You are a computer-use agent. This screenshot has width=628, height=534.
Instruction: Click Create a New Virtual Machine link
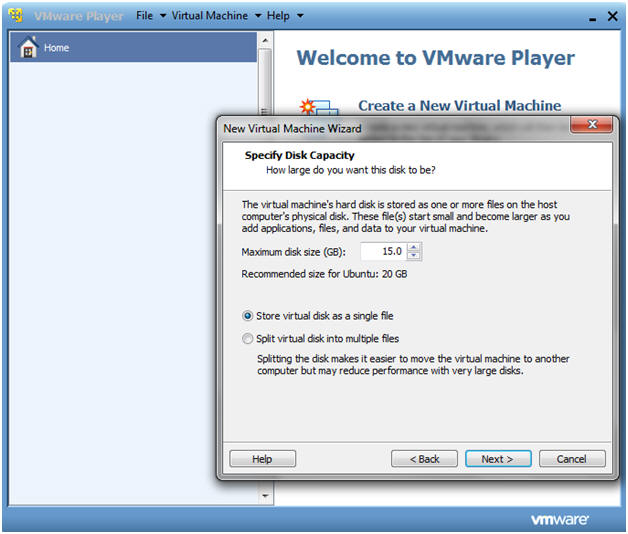pyautogui.click(x=459, y=106)
